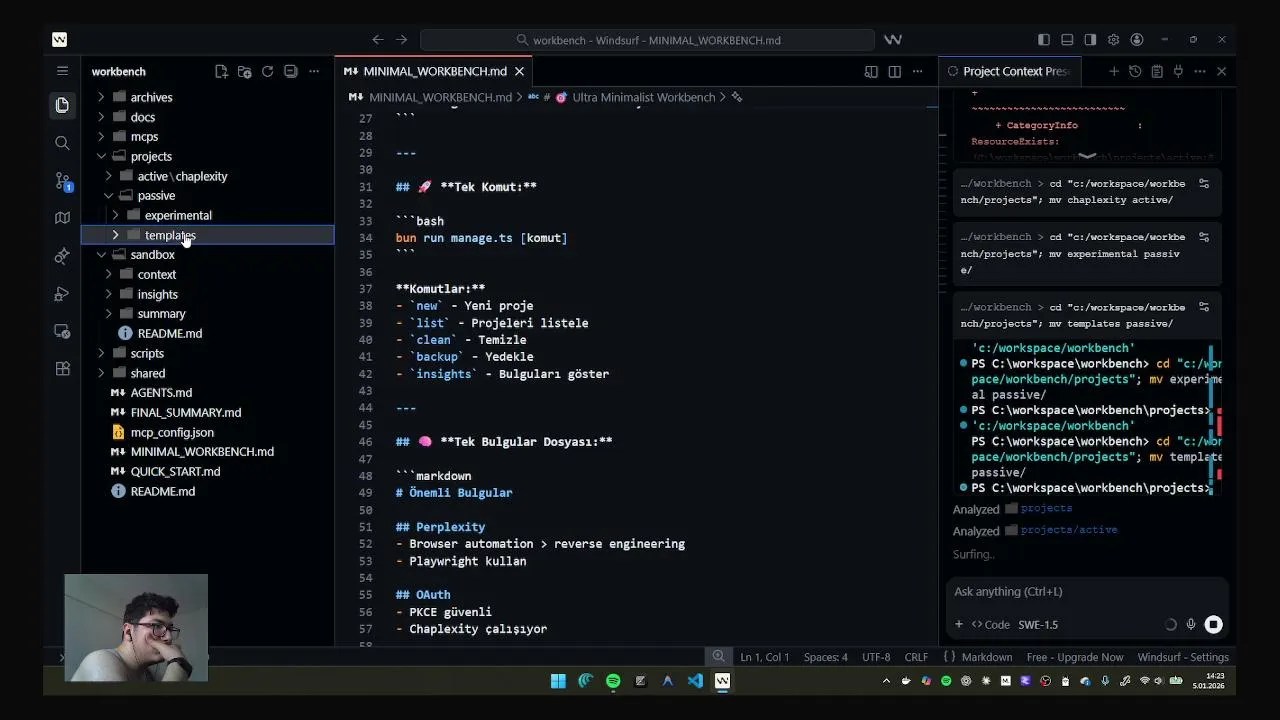Toggle bottom panel layout

[x=1067, y=40]
